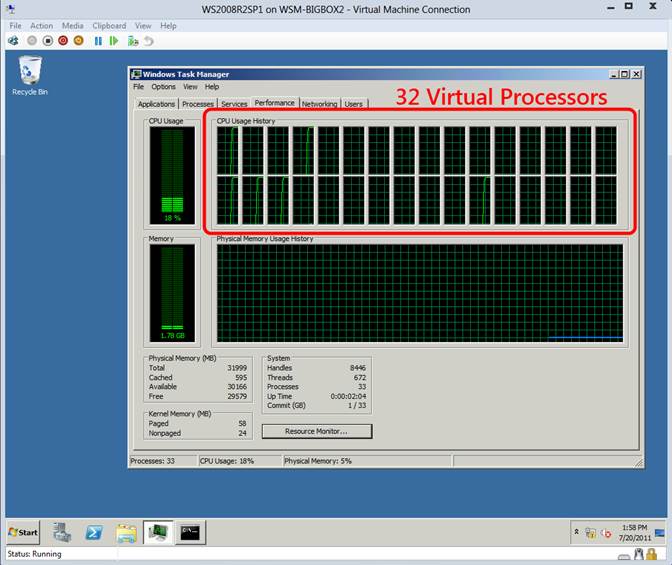672x565 pixels.
Task: Open the guest Start menu
Action: 23,532
